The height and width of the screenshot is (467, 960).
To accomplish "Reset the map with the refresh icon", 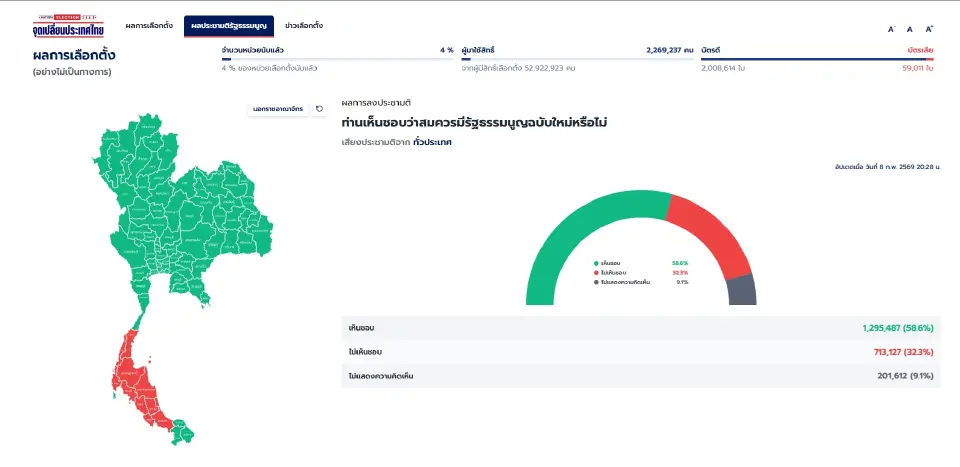I will (319, 109).
